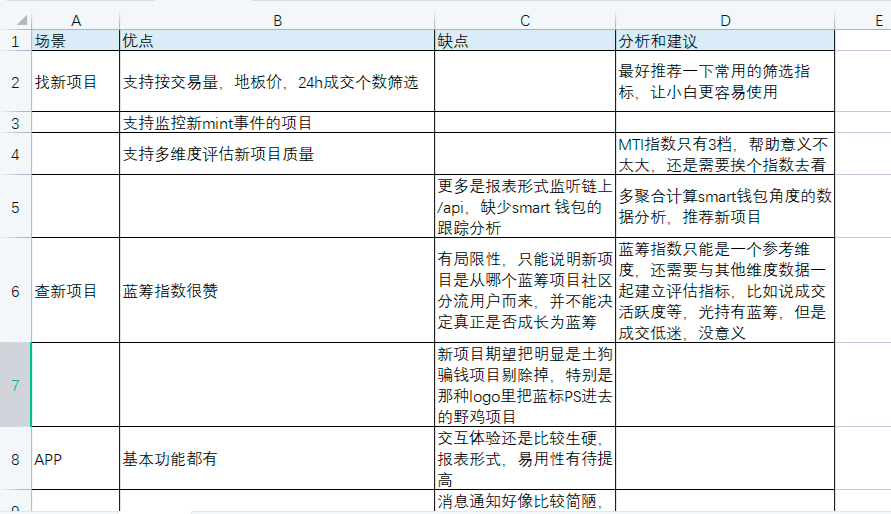The height and width of the screenshot is (514, 891).
Task: Select the cell 基本功能都有
Action: click(x=276, y=459)
